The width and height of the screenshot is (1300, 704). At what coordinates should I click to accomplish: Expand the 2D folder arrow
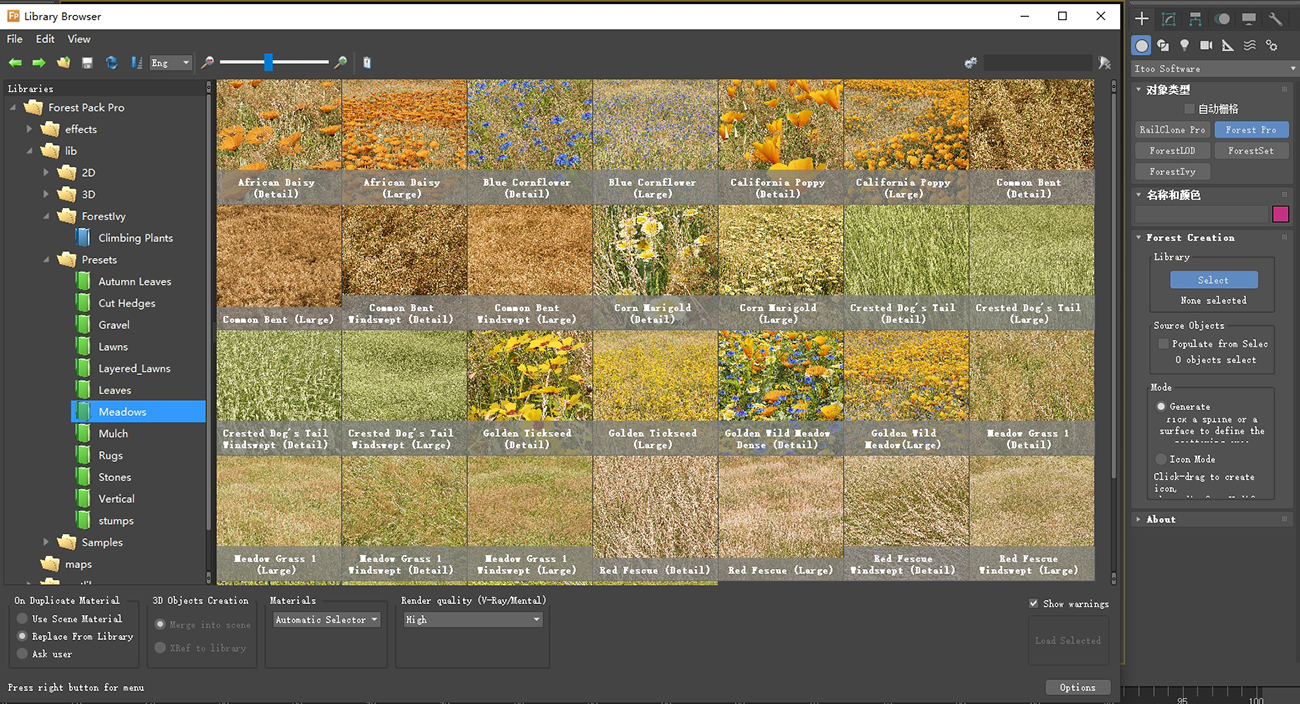click(x=46, y=173)
